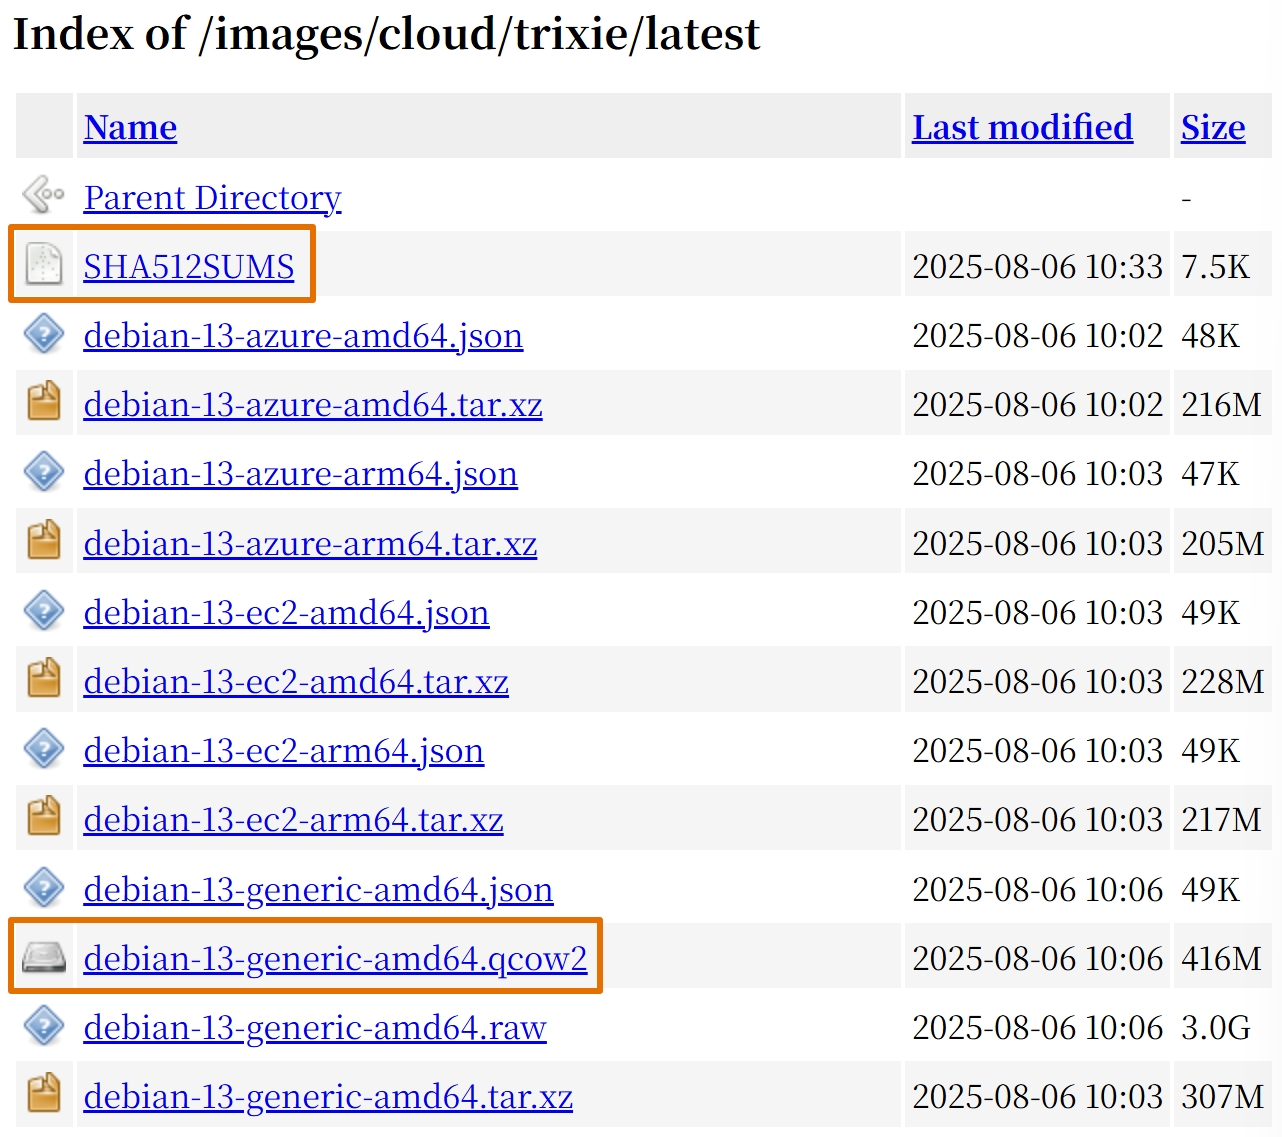Viewport: 1282px width, 1137px height.
Task: Click the text file icon next to SHA512SUMS
Action: 43,265
